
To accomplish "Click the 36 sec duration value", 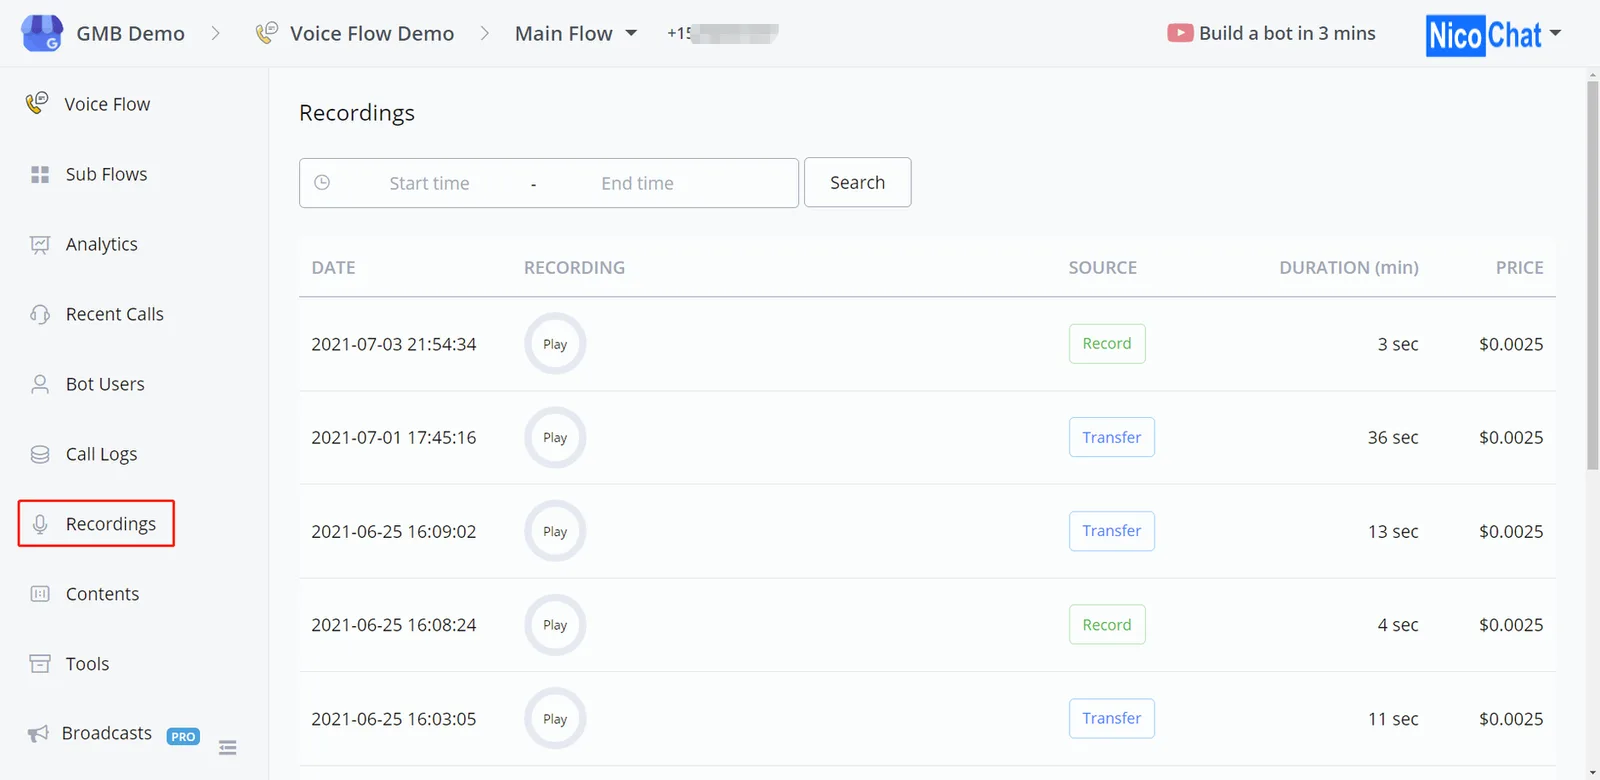I will [x=1393, y=437].
